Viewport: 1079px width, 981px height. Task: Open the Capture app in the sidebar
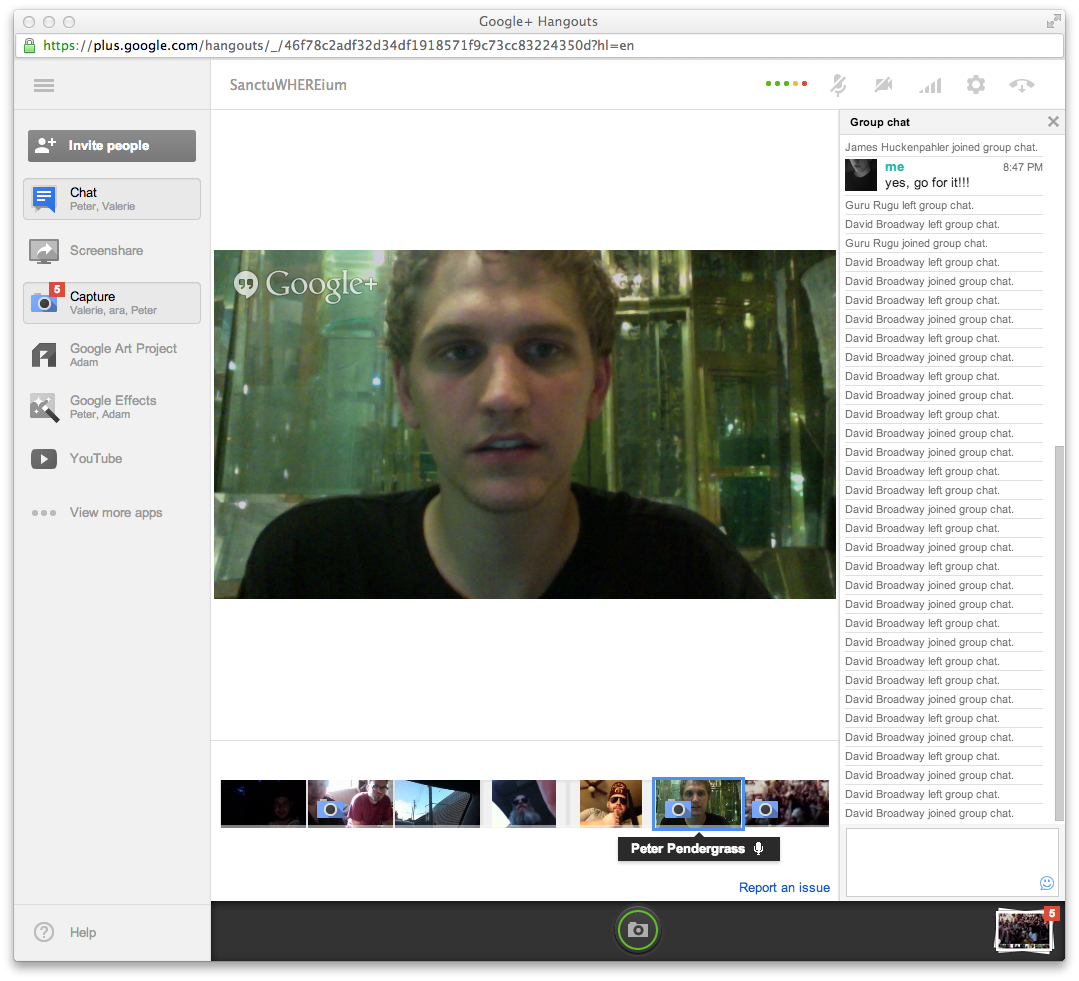[112, 303]
